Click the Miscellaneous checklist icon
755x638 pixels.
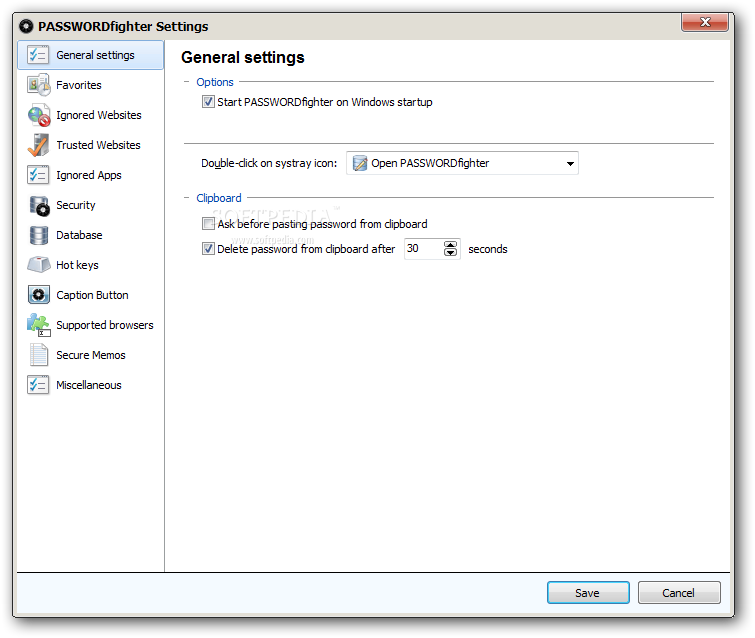(x=38, y=385)
